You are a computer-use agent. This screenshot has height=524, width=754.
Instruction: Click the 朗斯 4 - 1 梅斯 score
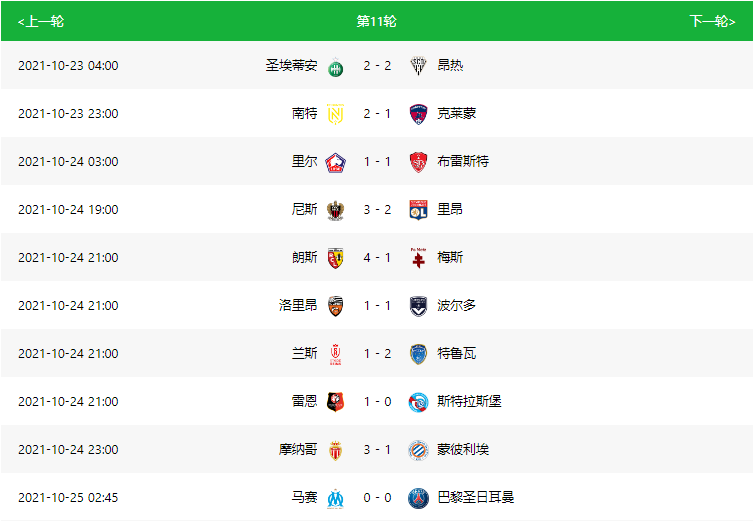point(377,258)
